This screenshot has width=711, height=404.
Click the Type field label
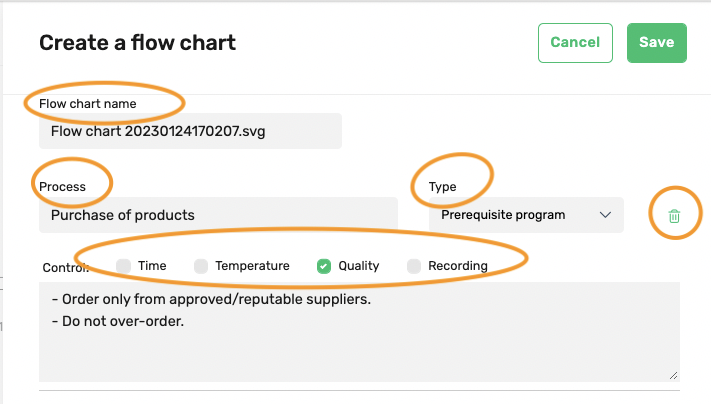point(443,187)
